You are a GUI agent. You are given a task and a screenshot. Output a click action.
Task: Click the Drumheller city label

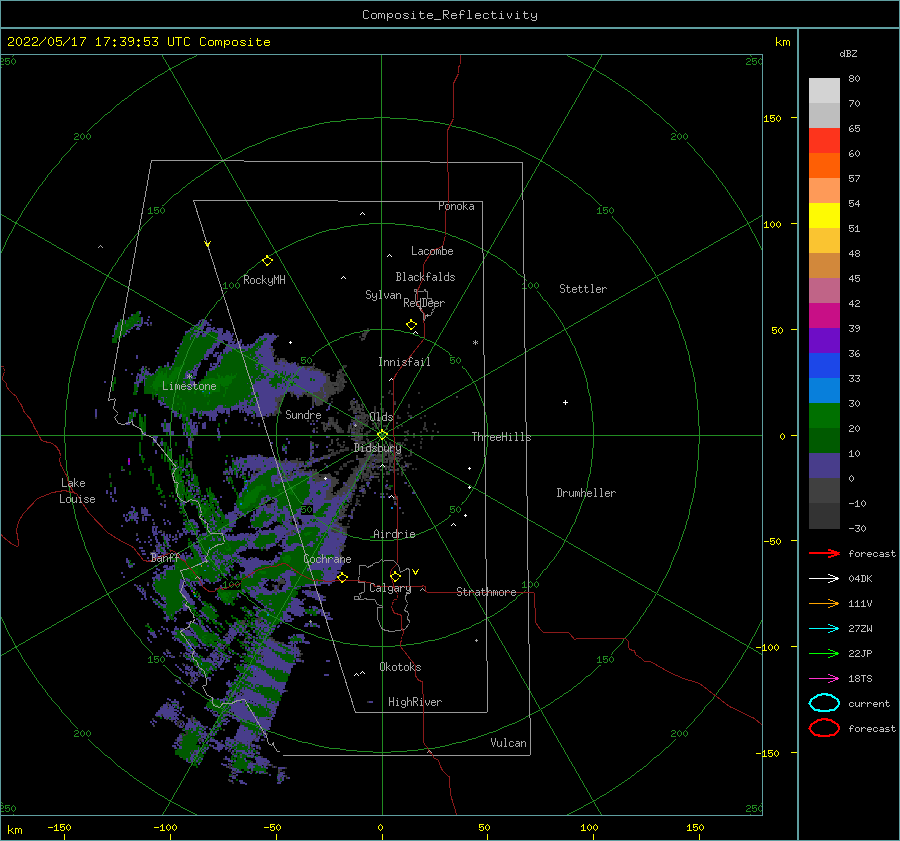pyautogui.click(x=586, y=493)
